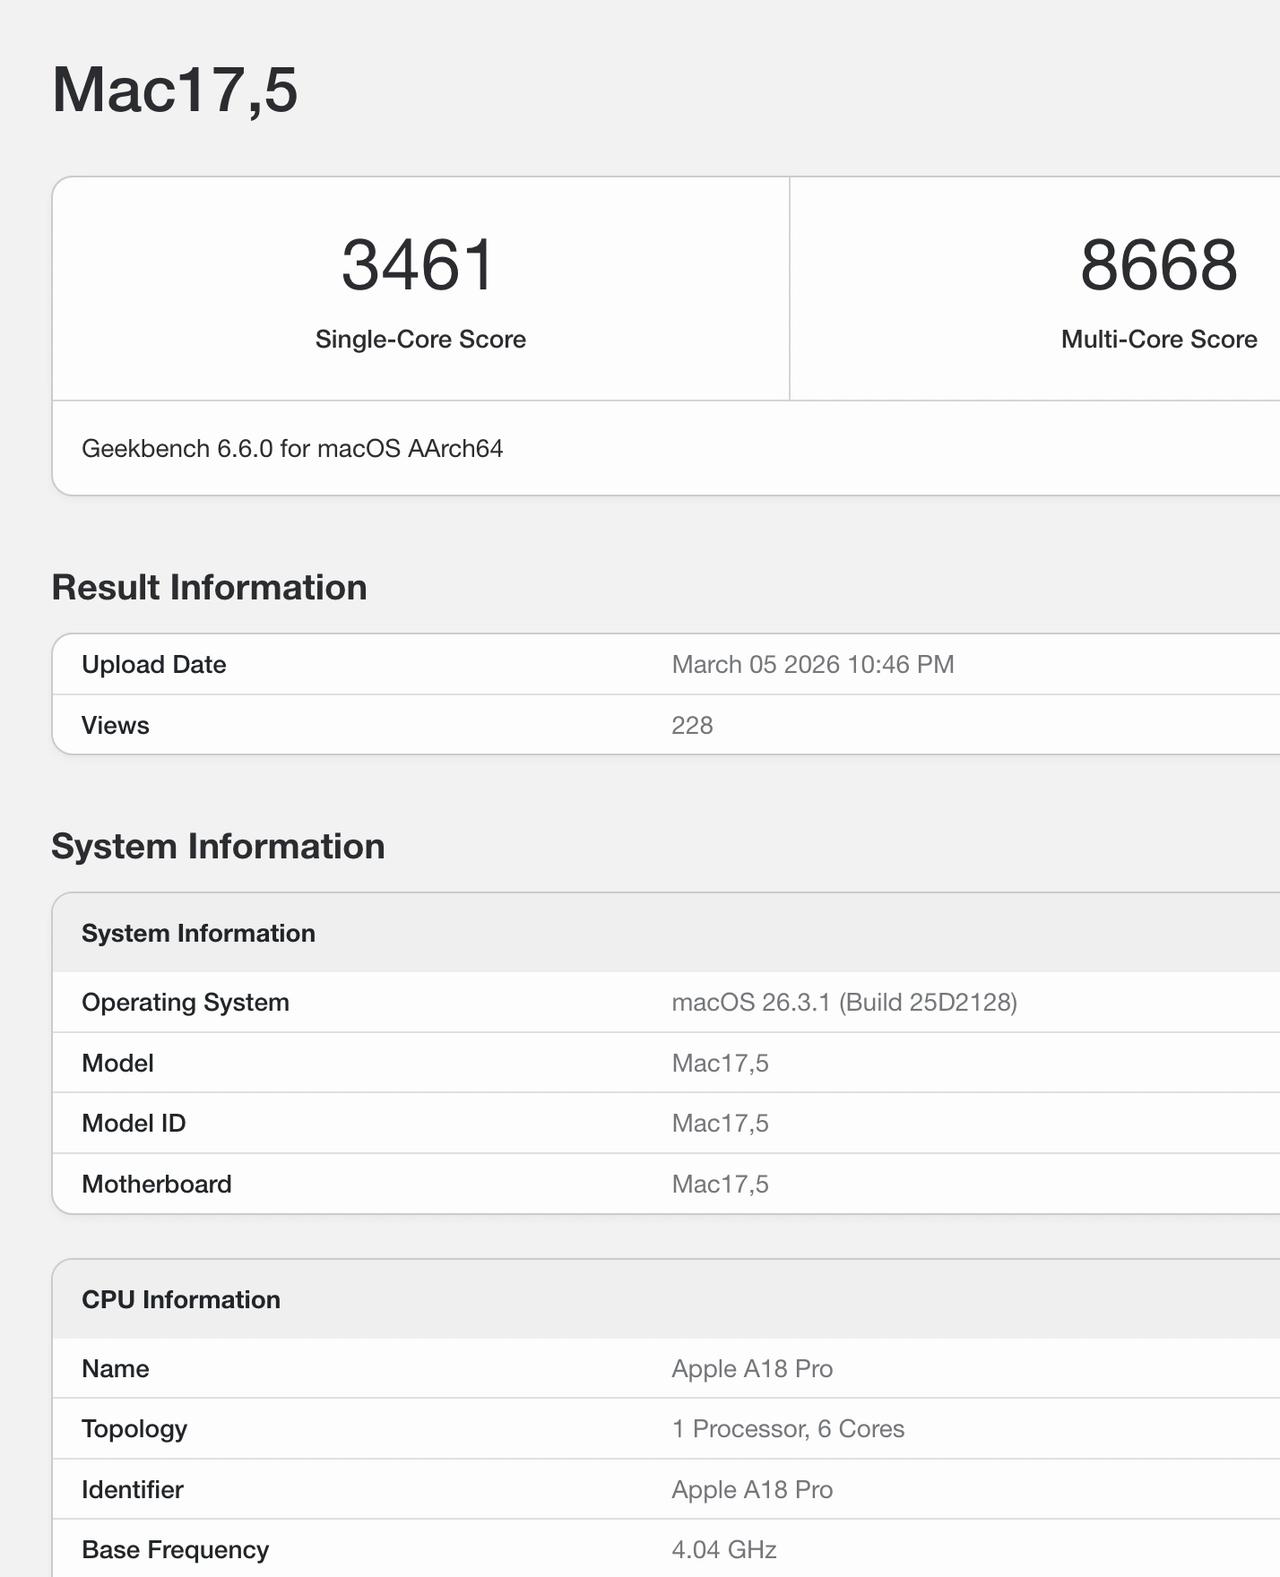Screen dimensions: 1280x1577
Task: Select the Apple A18 Pro value in Name row
Action: click(x=752, y=1368)
